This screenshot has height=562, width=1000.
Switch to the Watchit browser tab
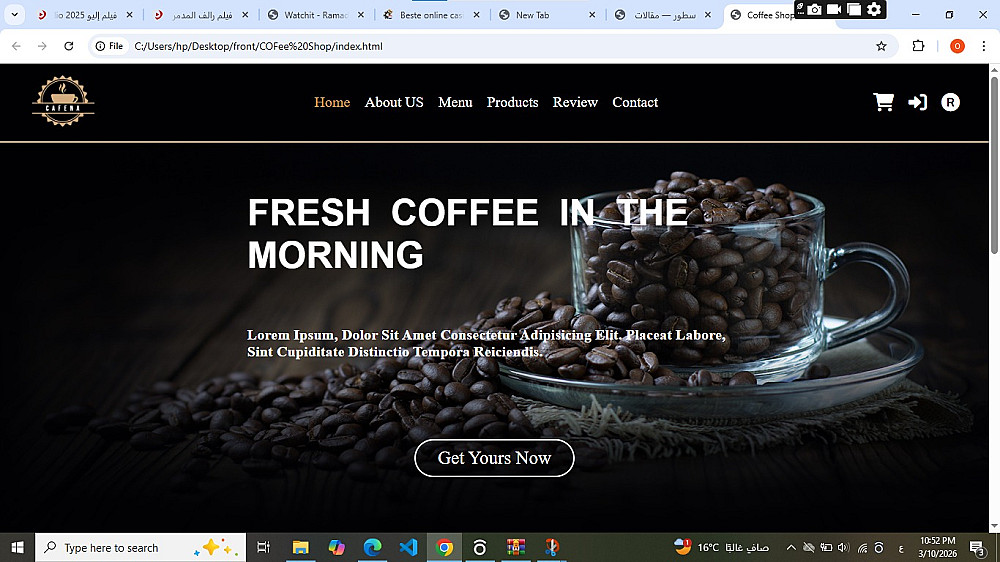(x=316, y=15)
